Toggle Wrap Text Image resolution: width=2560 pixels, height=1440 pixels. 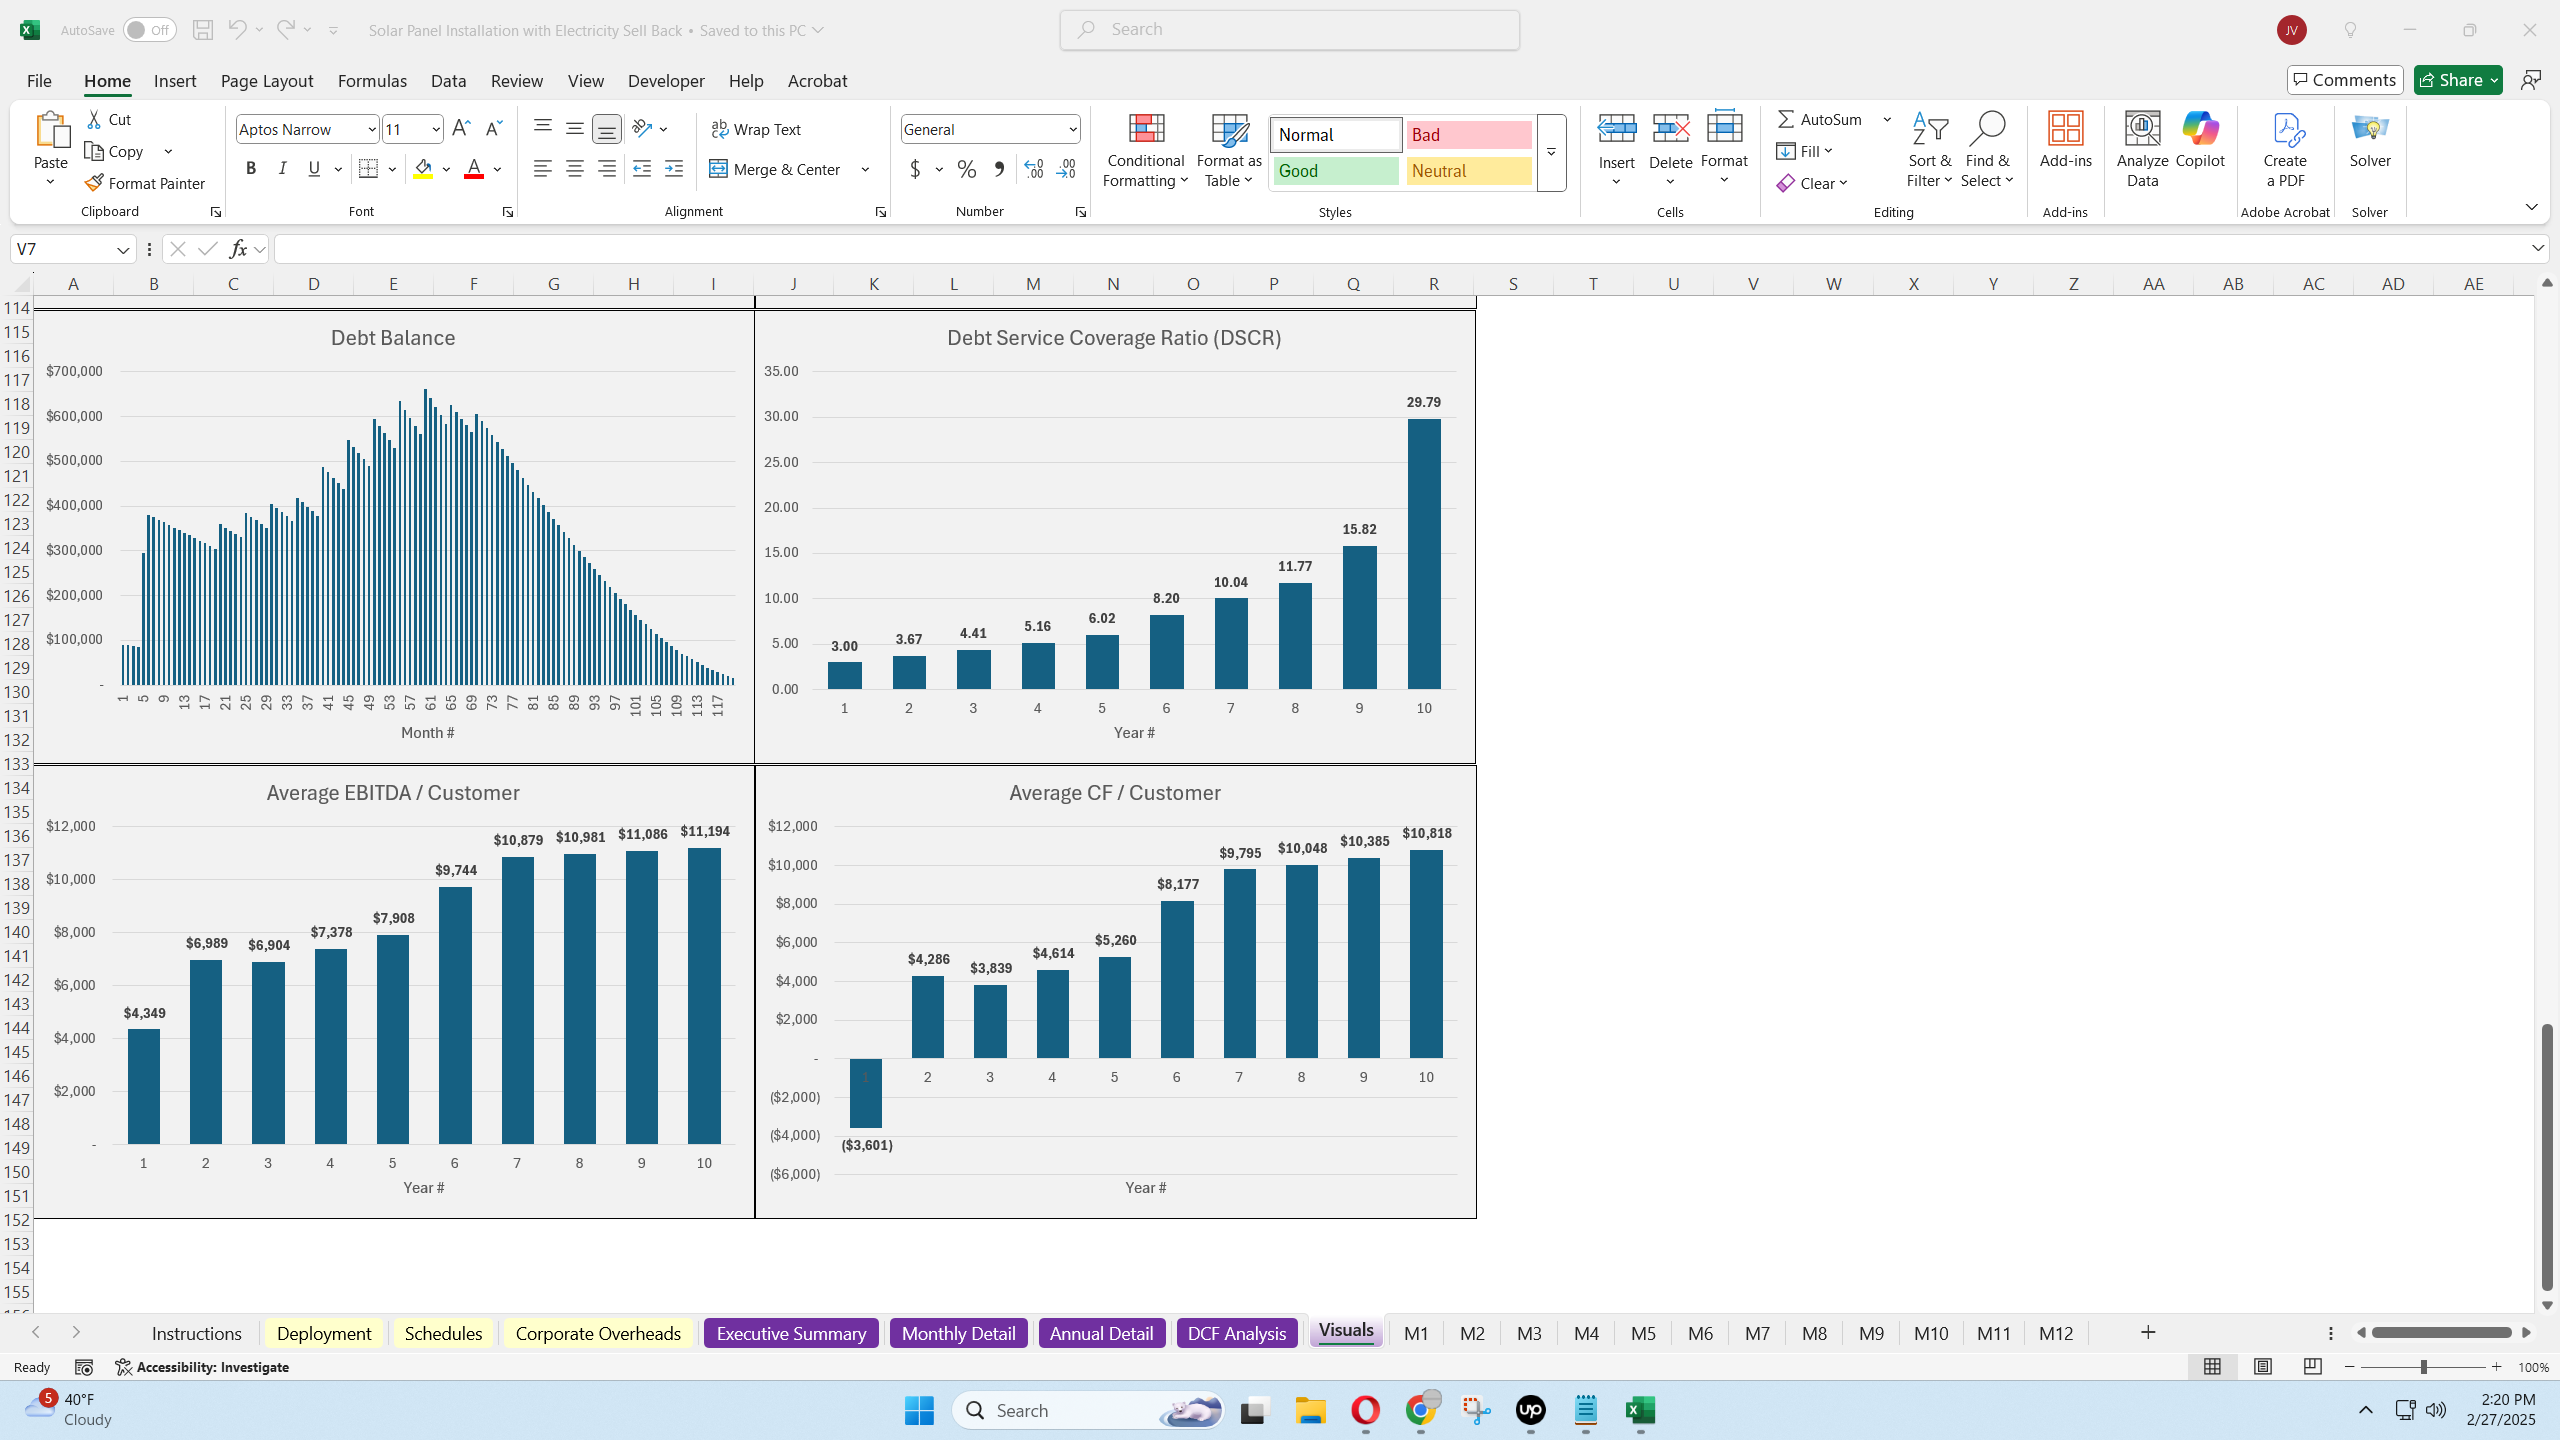[x=756, y=129]
